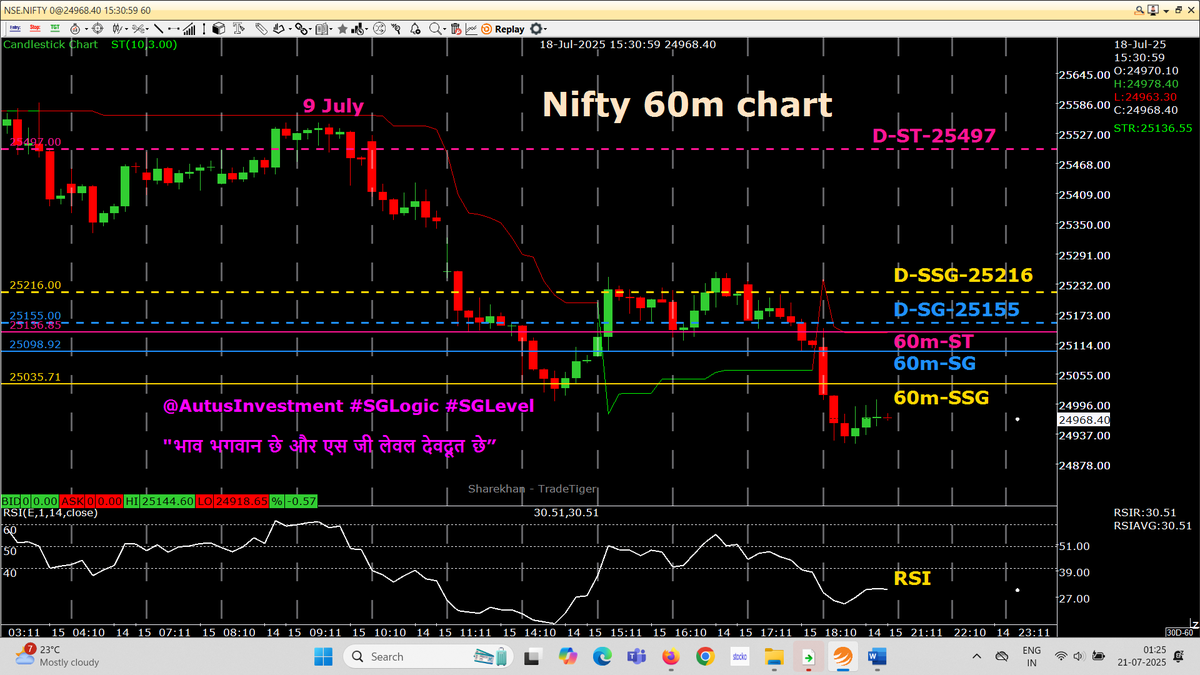Open Google Chrome from the taskbar
The image size is (1200, 675).
[705, 656]
